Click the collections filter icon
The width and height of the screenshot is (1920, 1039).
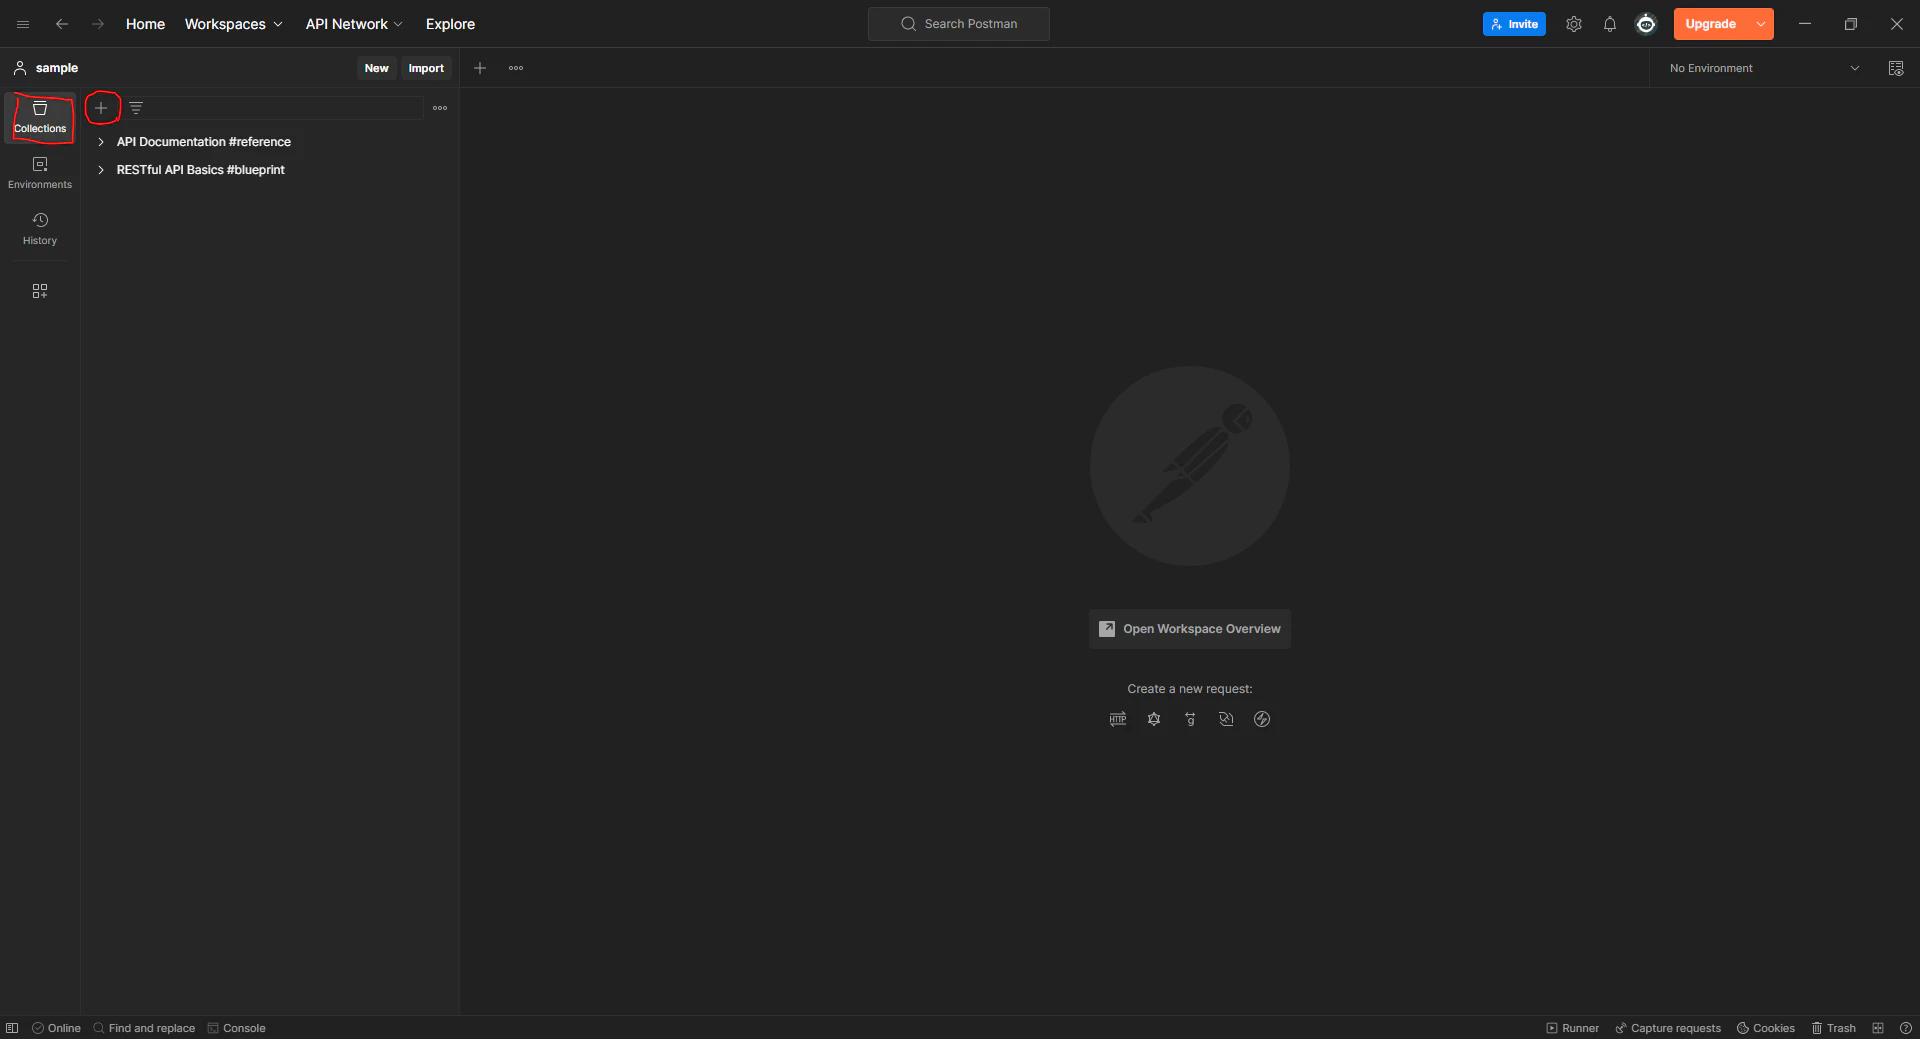136,108
